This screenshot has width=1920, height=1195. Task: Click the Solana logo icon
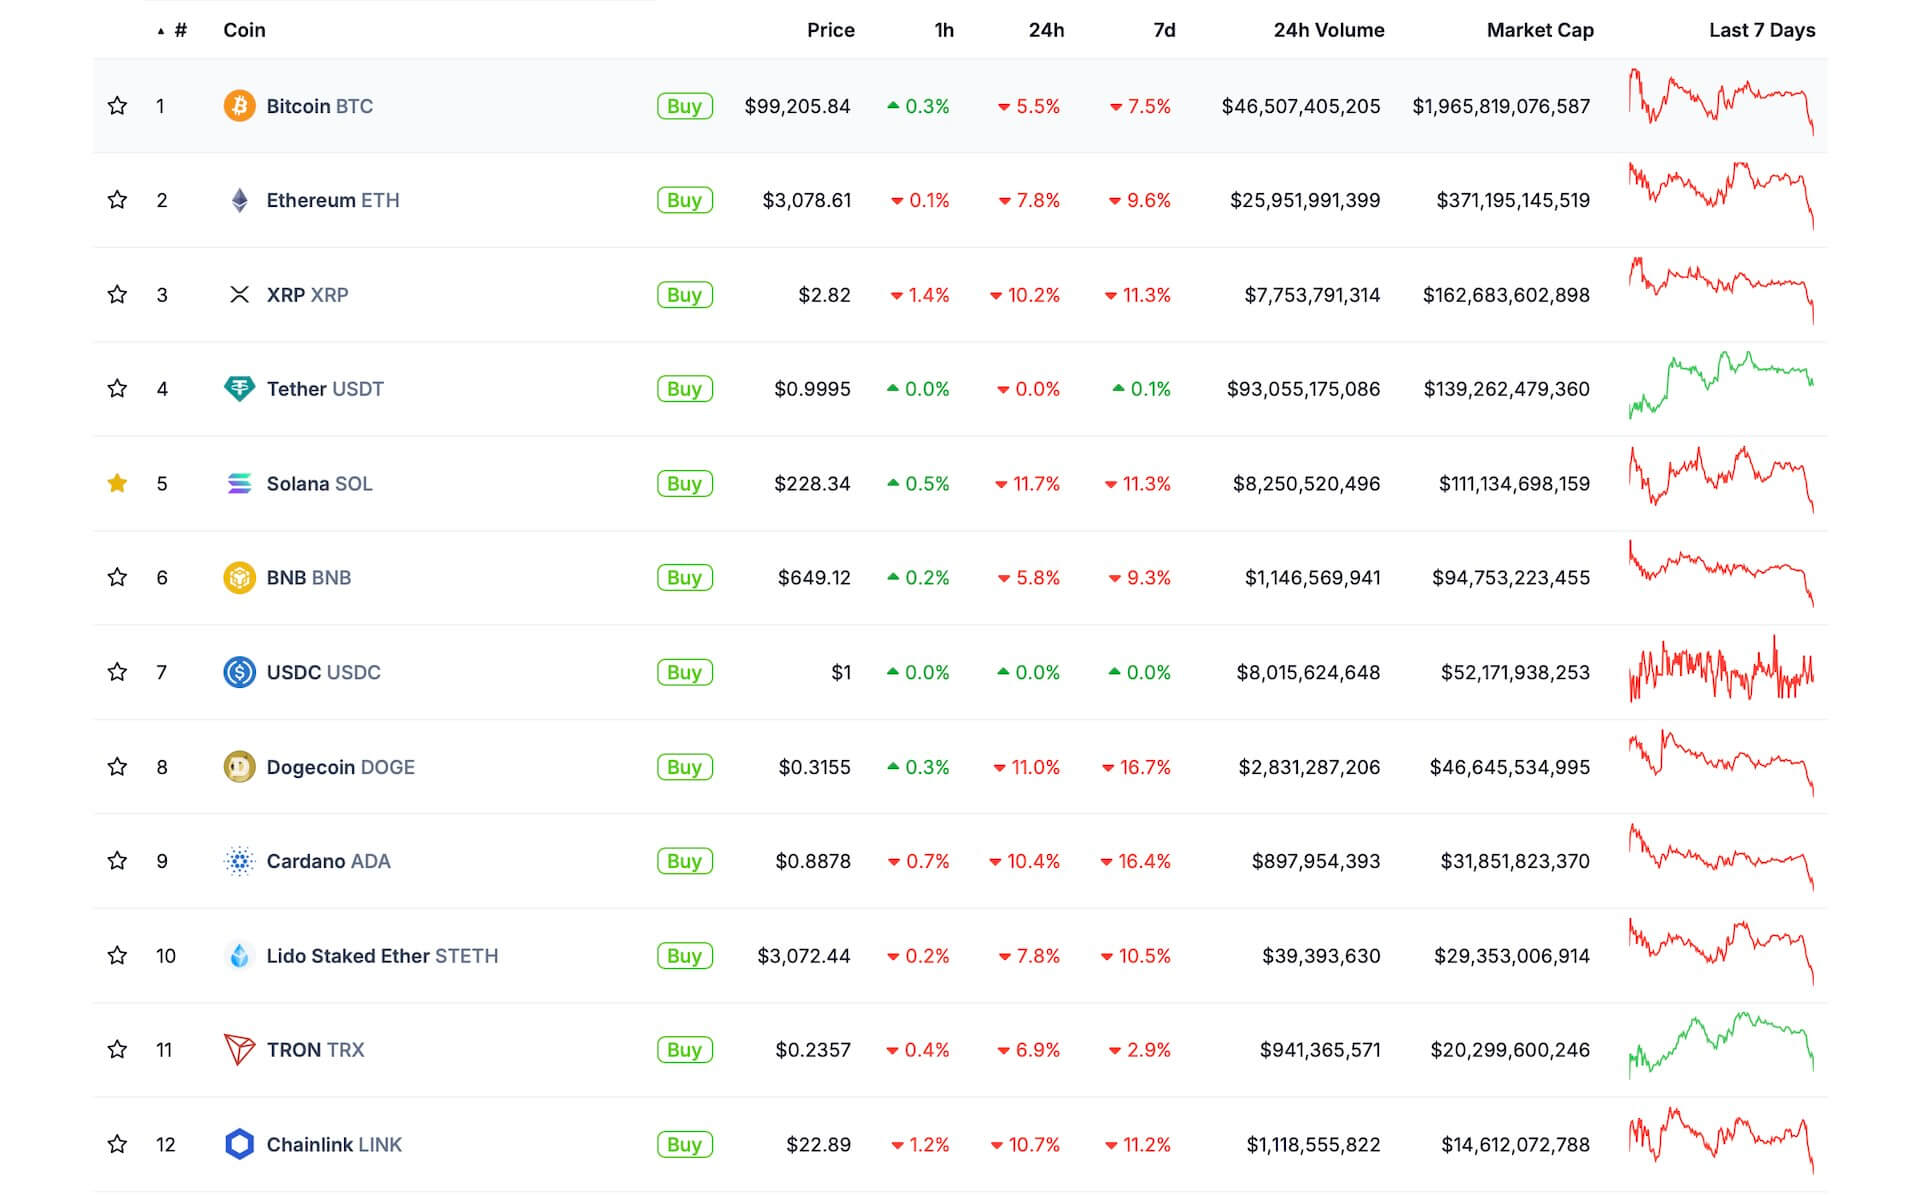[x=239, y=484]
